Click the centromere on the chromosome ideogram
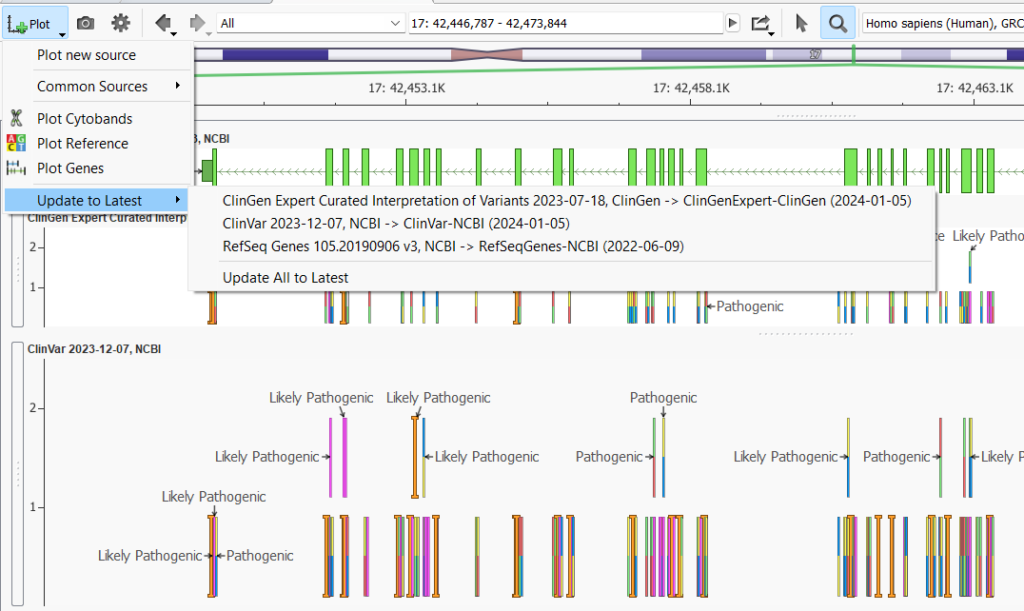Viewport: 1024px width, 611px height. (487, 55)
